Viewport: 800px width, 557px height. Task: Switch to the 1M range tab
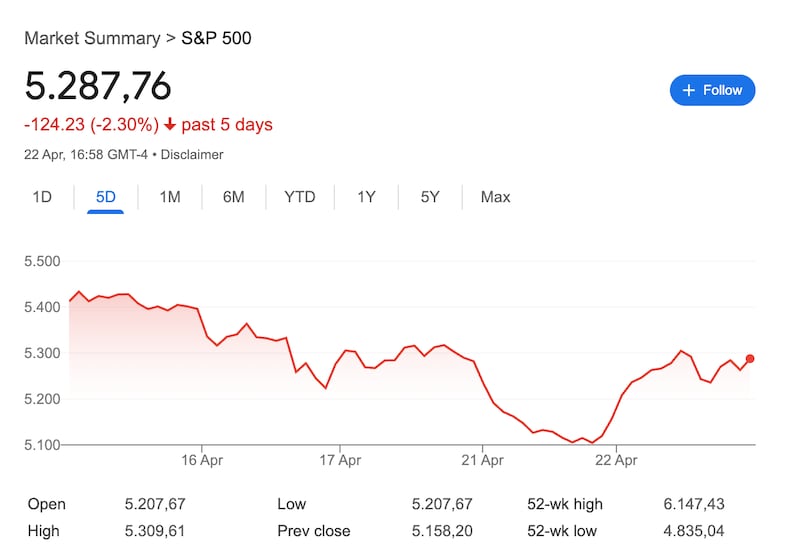(170, 197)
